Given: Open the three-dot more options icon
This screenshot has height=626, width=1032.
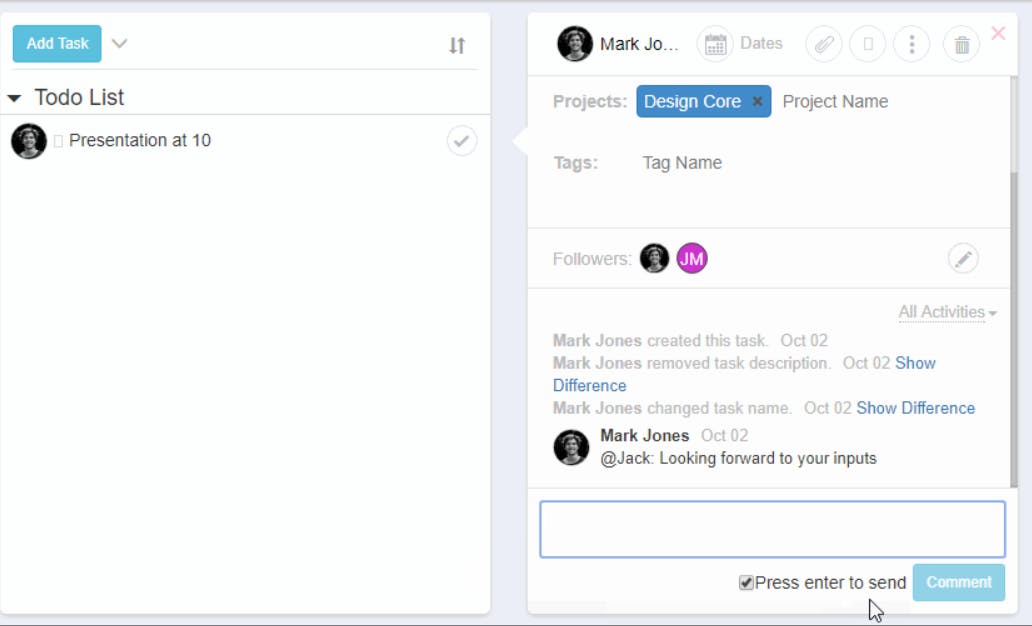Looking at the screenshot, I should [911, 44].
